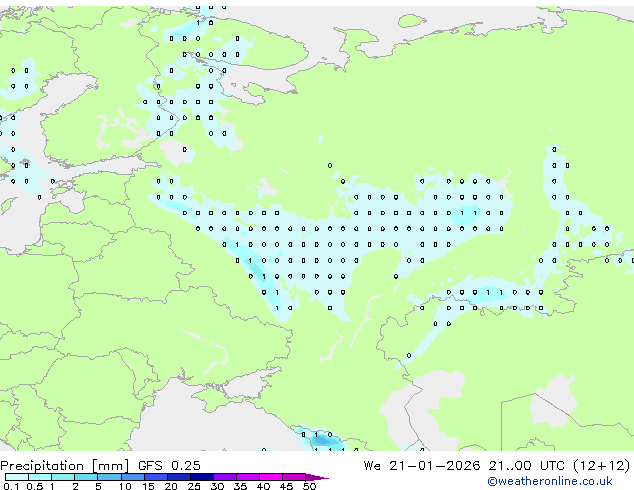Select the 0.5 to 1 mm legend swatch
The height and width of the screenshot is (490, 634).
point(40,477)
